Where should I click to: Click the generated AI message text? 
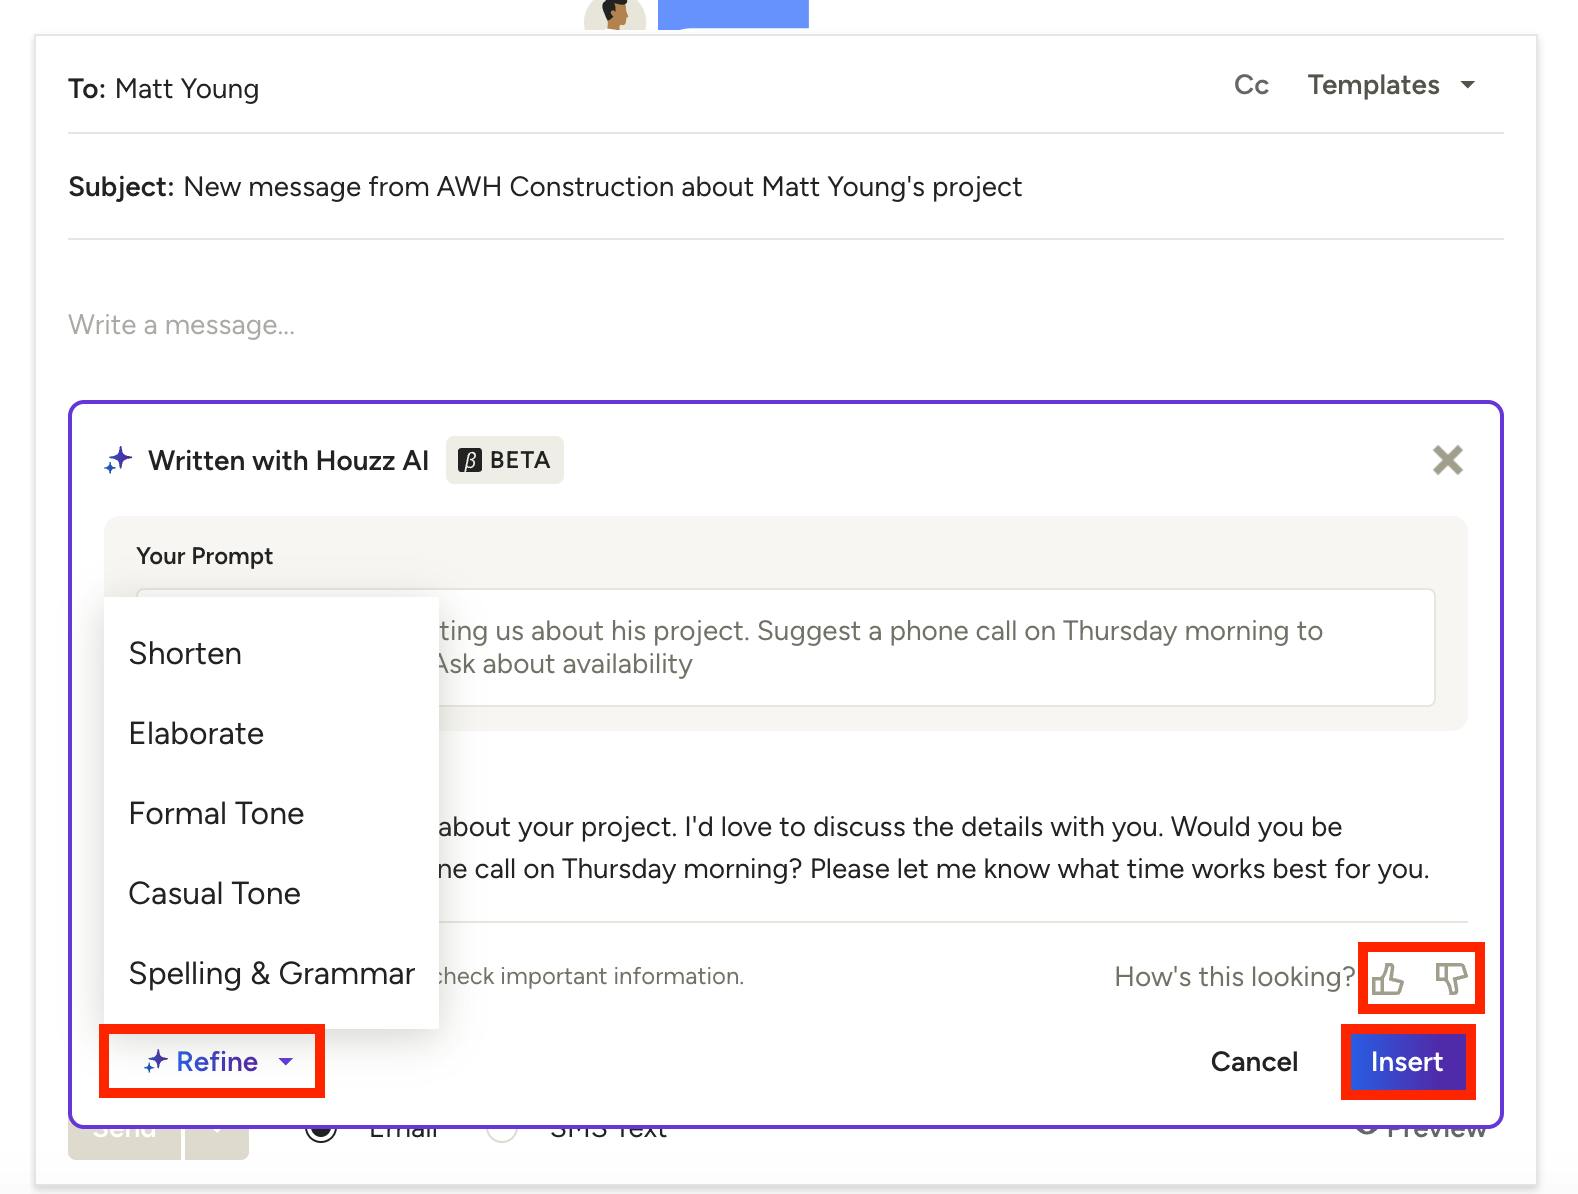[935, 848]
